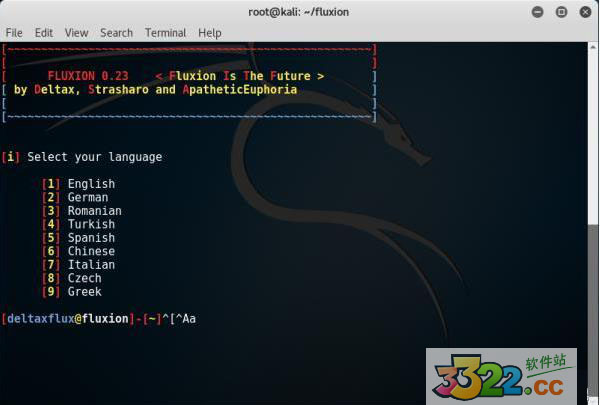Close the terminal window

(585, 12)
